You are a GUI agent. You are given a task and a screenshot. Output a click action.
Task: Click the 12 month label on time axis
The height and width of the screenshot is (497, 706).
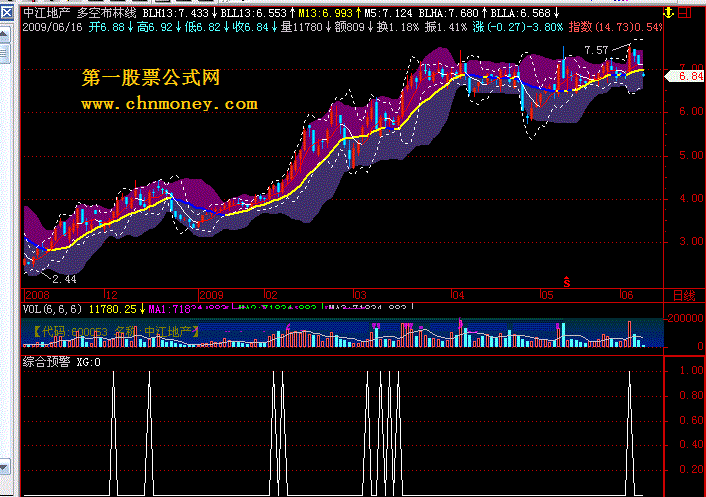tap(111, 295)
